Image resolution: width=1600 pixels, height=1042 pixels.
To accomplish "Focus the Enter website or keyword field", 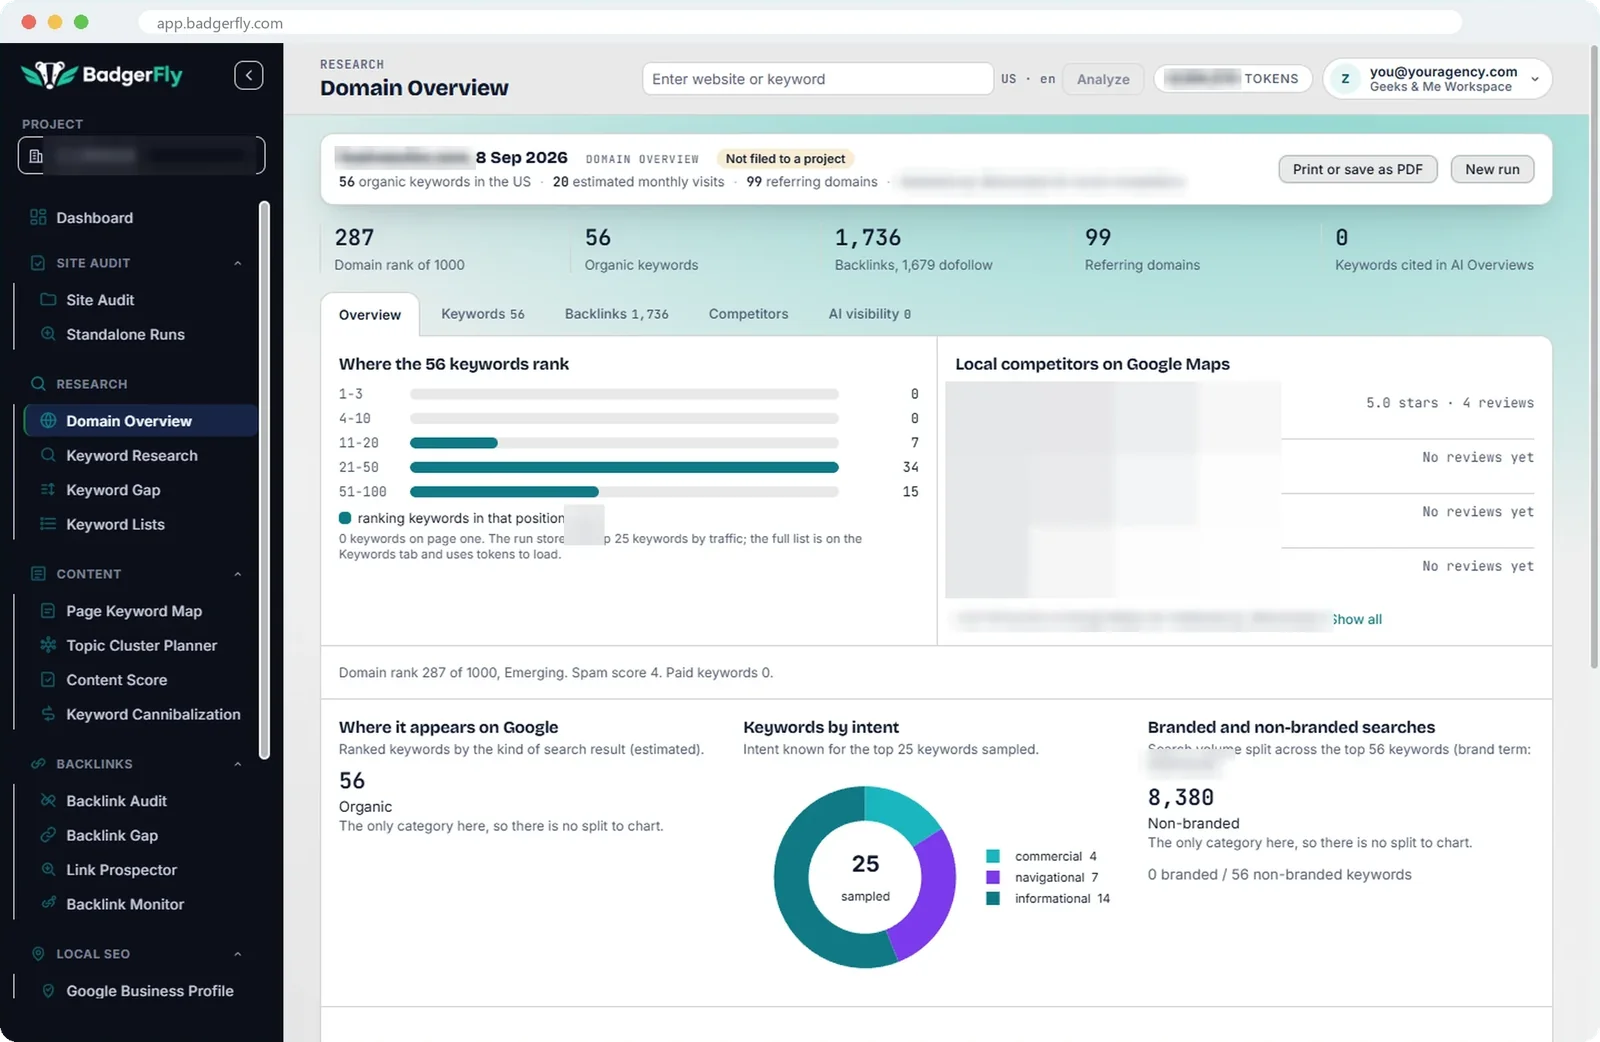I will point(818,79).
